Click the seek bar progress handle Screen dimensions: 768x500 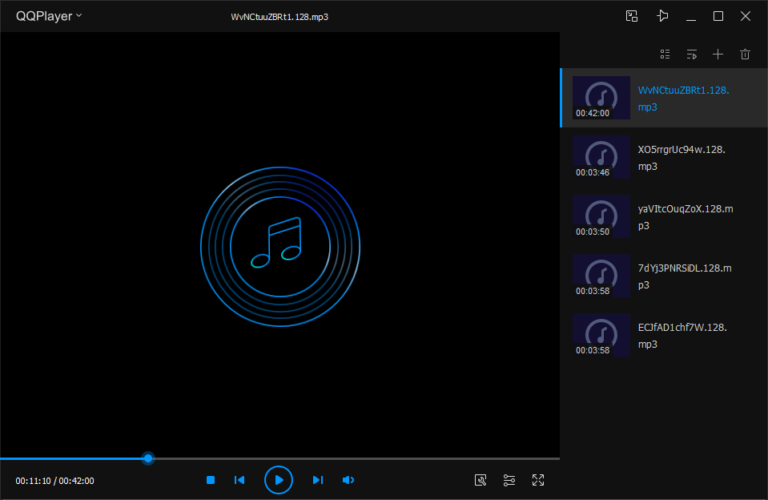click(148, 458)
